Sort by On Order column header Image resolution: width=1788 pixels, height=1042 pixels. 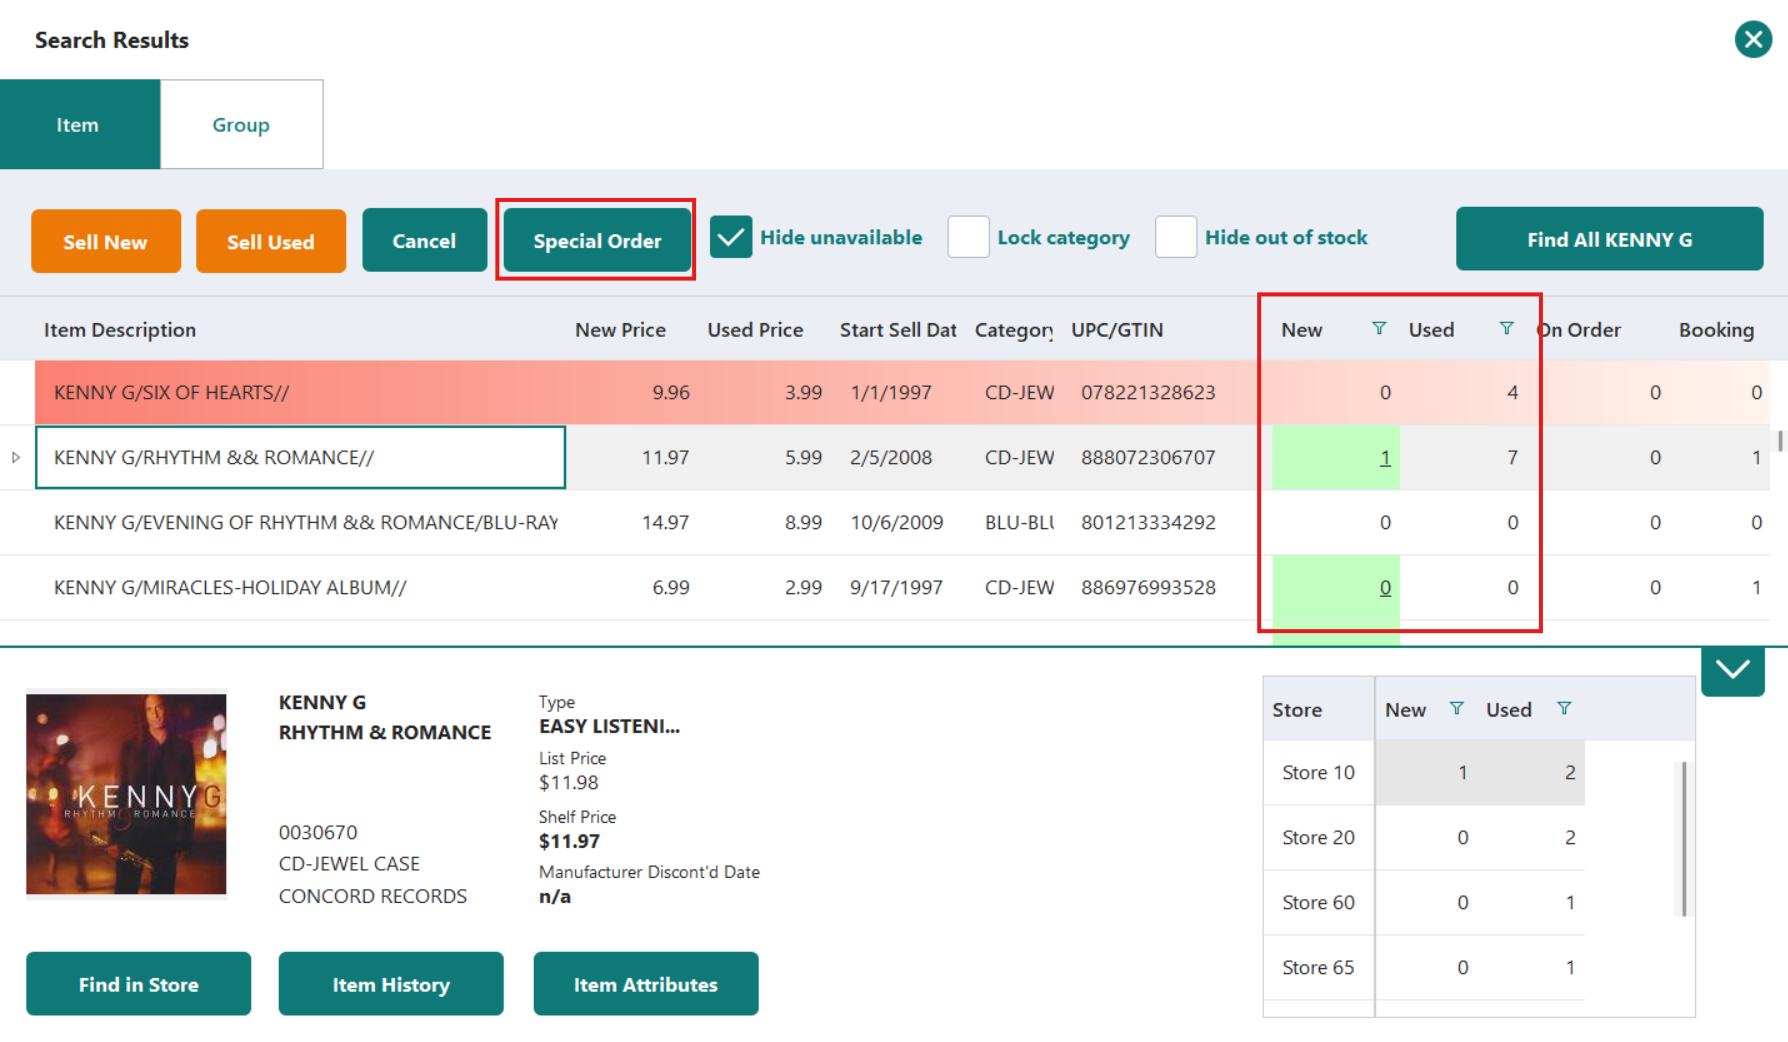pos(1579,329)
